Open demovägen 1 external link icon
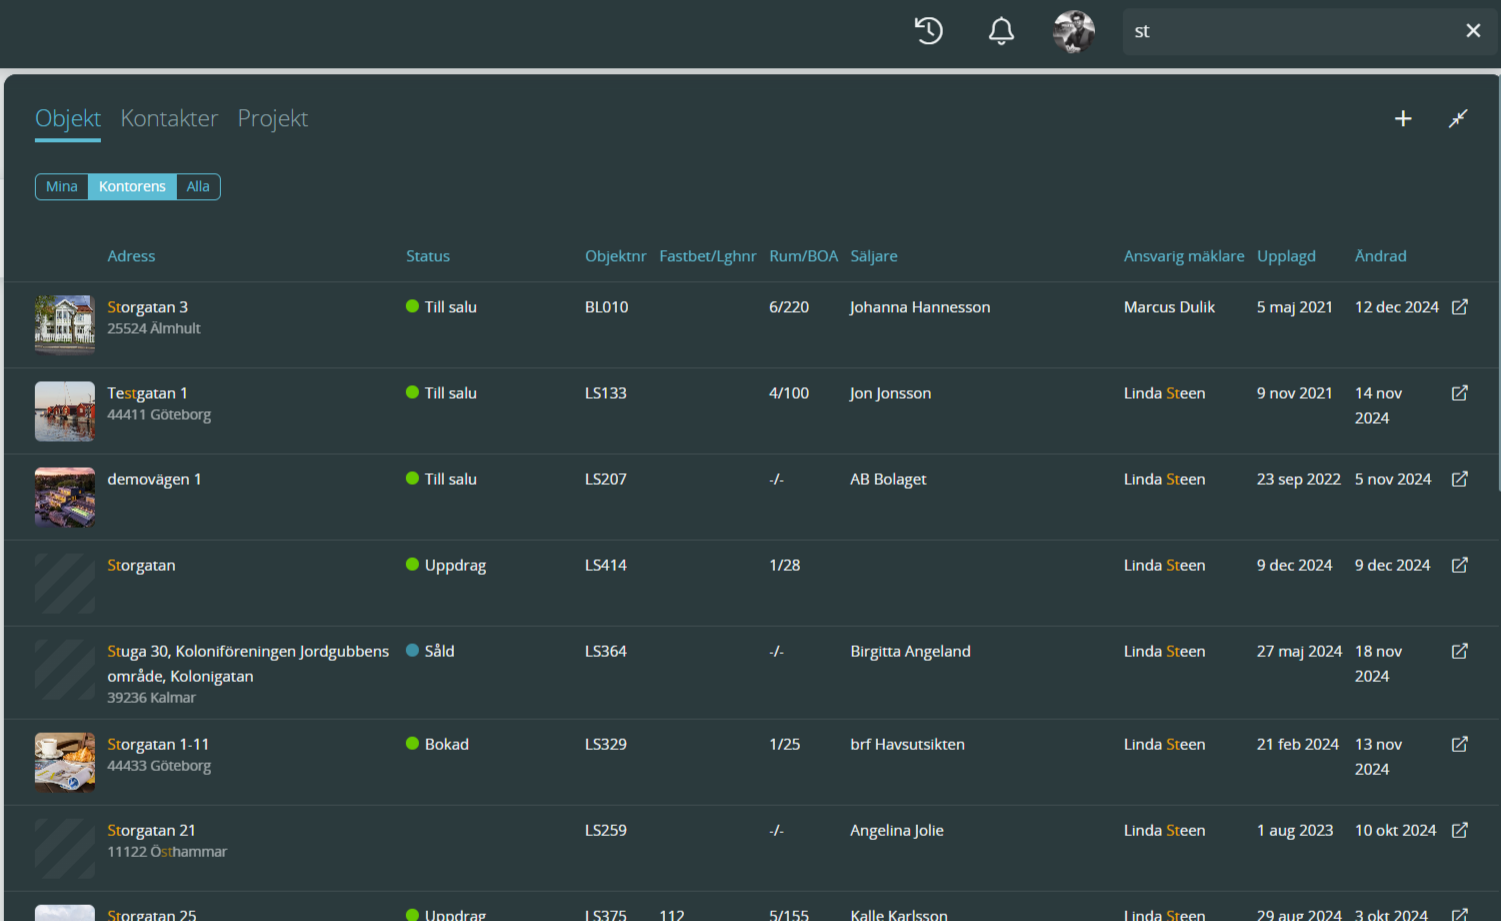Image resolution: width=1501 pixels, height=921 pixels. pyautogui.click(x=1460, y=479)
